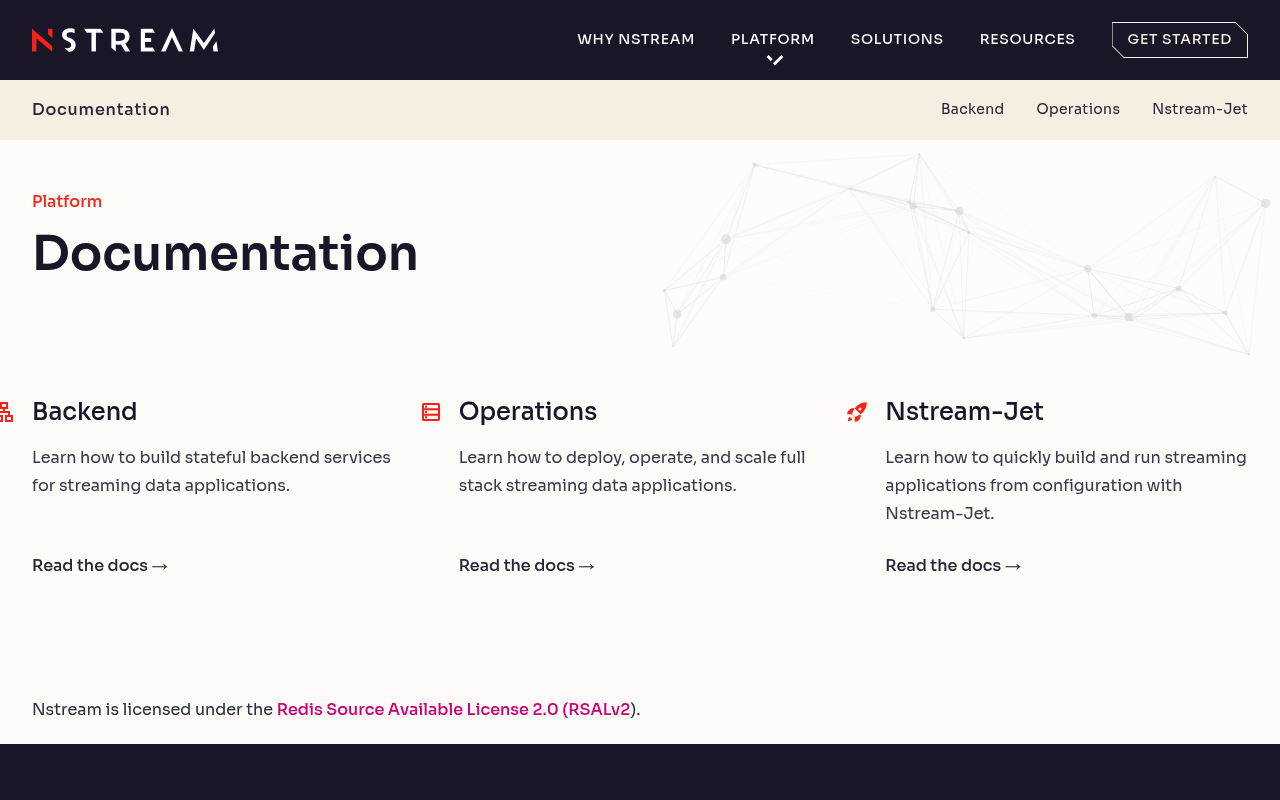Open the Resources menu
Viewport: 1280px width, 800px height.
point(1027,39)
